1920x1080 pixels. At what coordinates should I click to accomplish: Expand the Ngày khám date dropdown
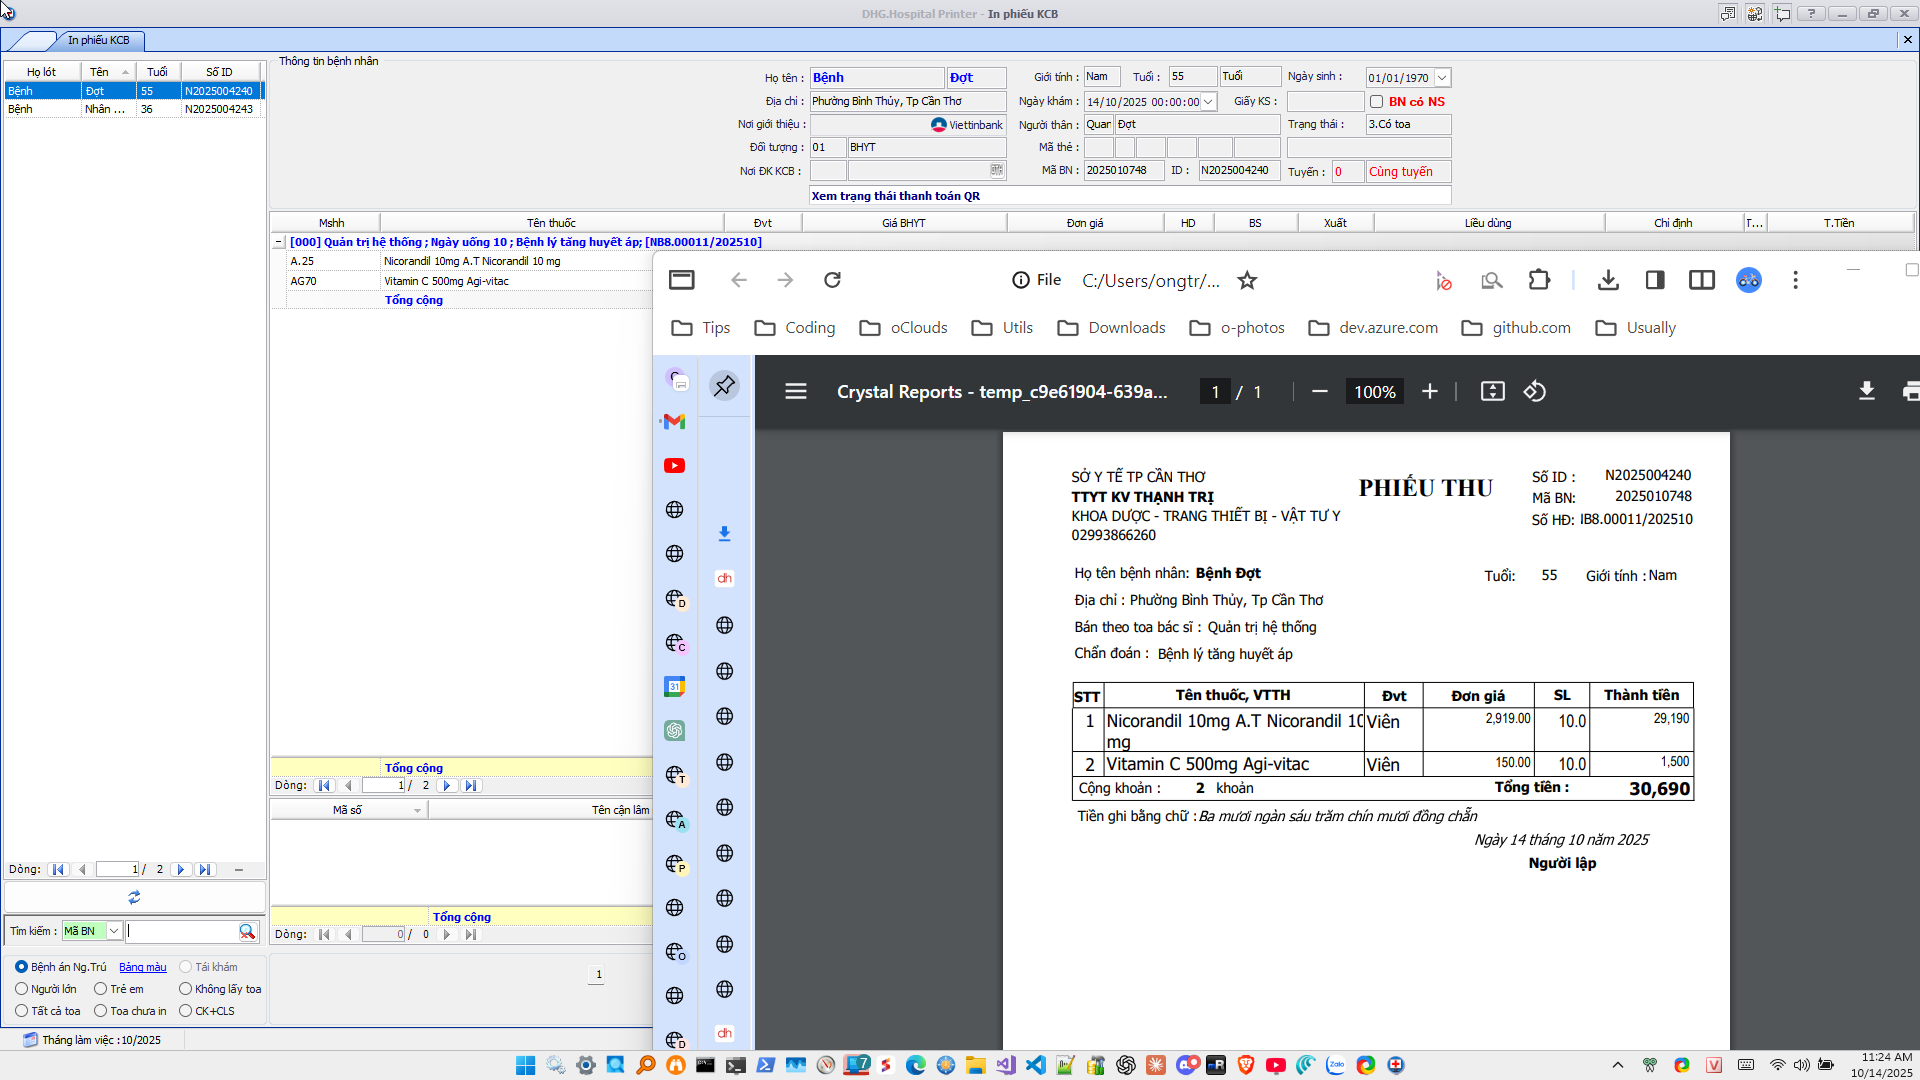point(1208,102)
